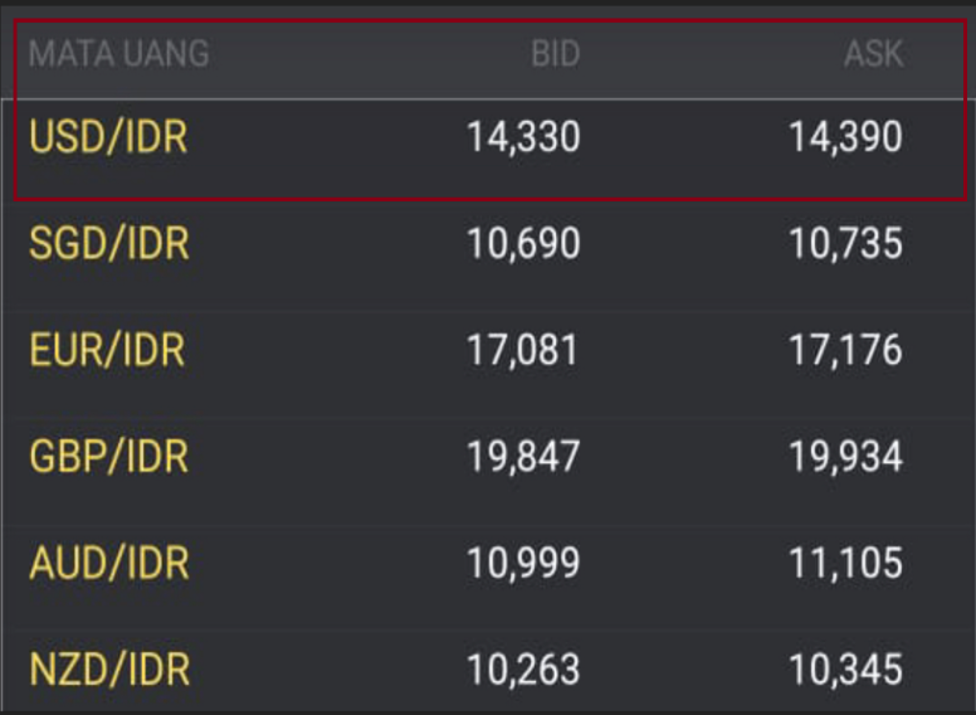Click the MATA UANG column header
Screen dimensions: 976x715
pos(119,54)
